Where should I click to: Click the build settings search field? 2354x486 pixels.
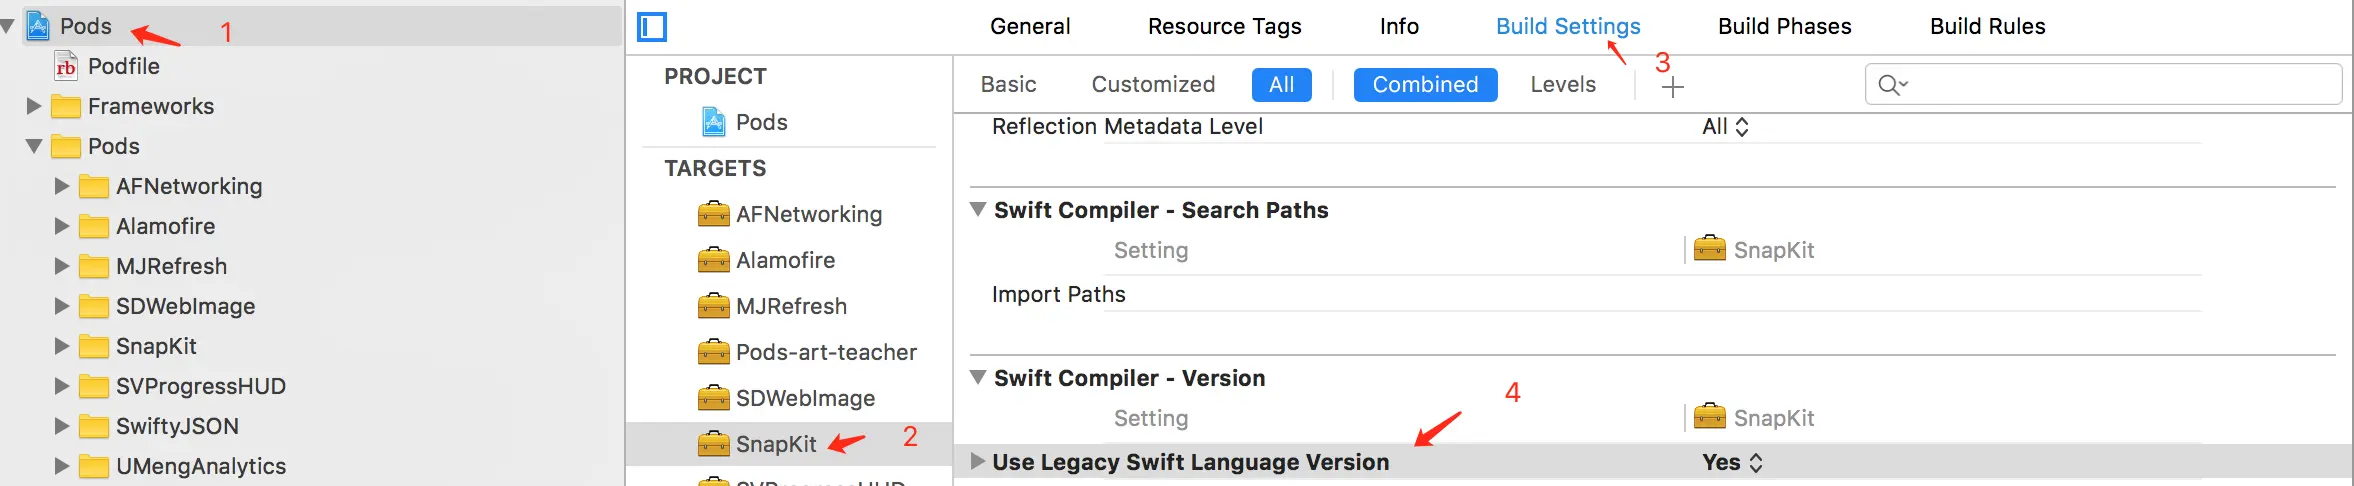pos(2110,85)
